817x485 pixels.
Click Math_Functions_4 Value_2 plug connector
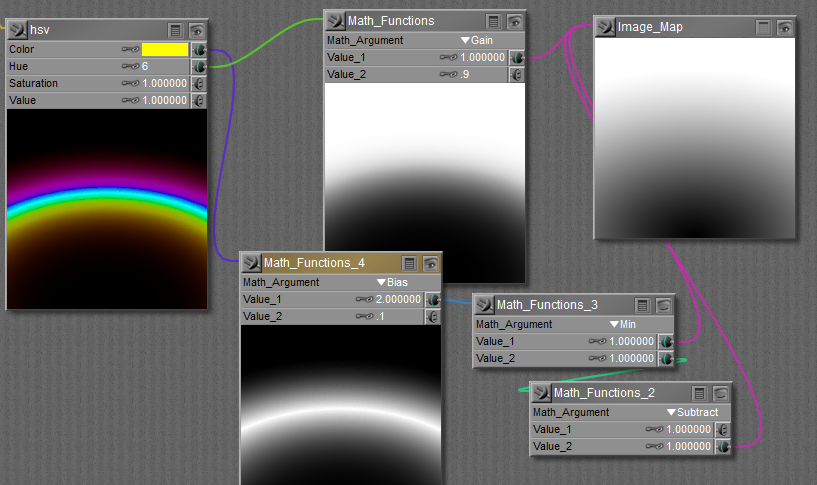point(432,317)
